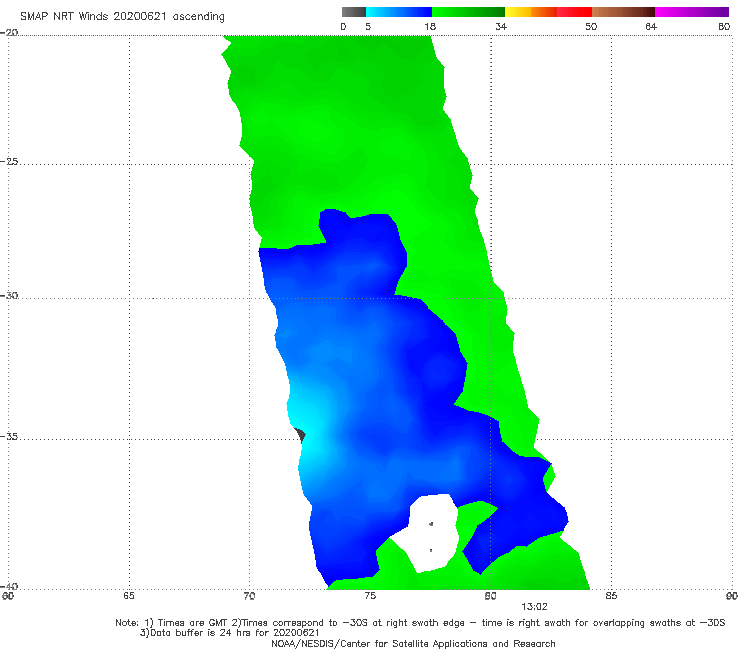
Task: Click the "75" longitude axis label
Action: click(x=370, y=596)
